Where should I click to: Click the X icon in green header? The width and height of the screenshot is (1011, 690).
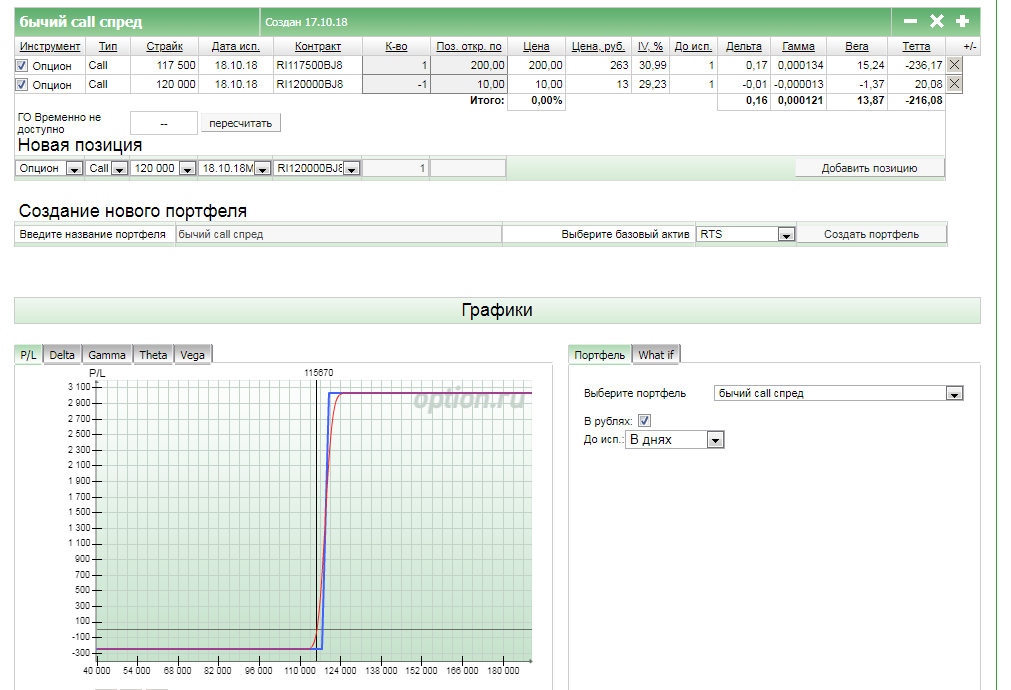937,21
